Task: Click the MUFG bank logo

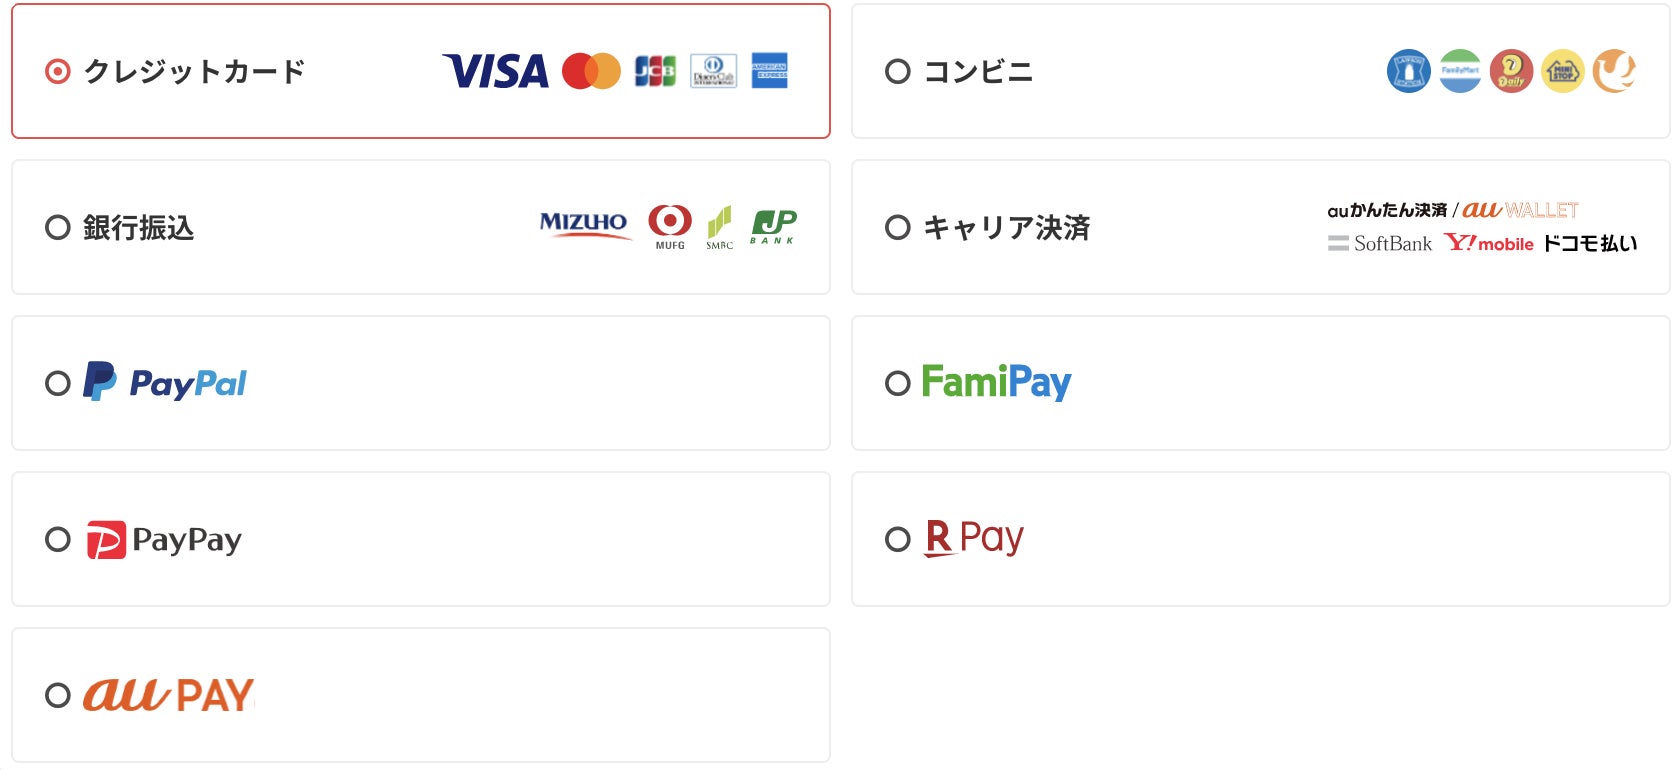Action: pyautogui.click(x=669, y=226)
